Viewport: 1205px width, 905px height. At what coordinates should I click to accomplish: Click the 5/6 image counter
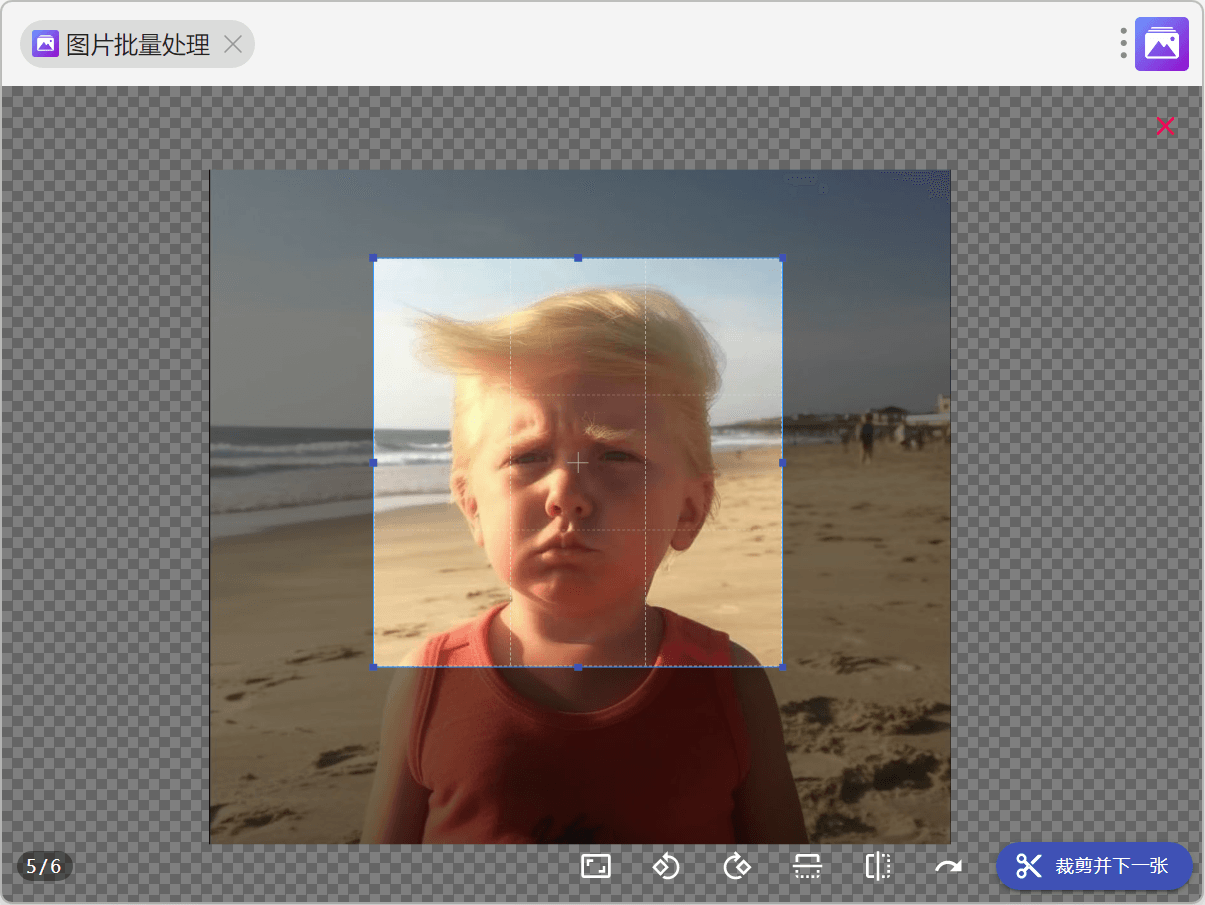coord(44,866)
